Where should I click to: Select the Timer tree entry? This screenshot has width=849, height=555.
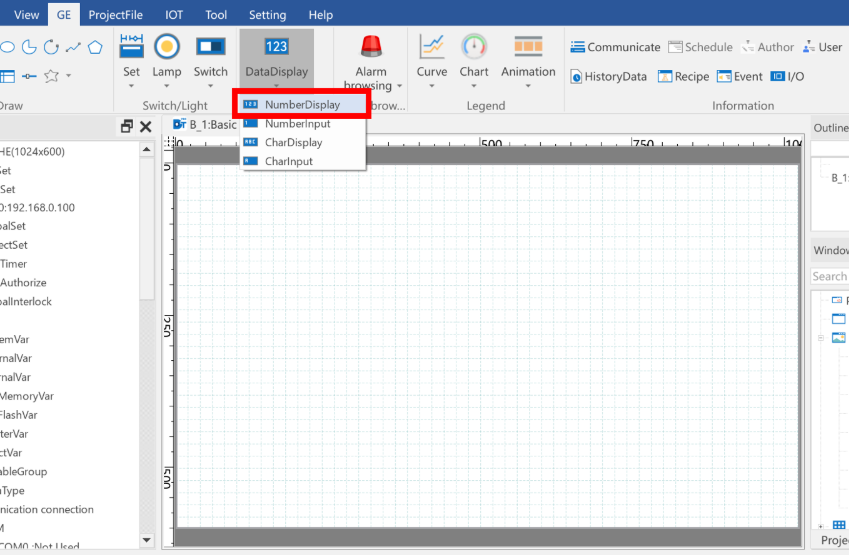pyautogui.click(x=14, y=264)
